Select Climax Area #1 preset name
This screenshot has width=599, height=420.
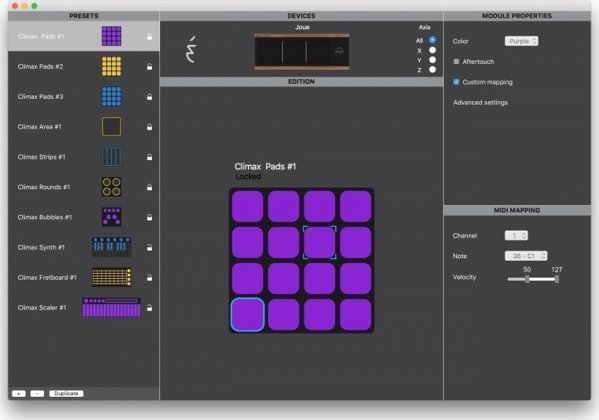39,126
